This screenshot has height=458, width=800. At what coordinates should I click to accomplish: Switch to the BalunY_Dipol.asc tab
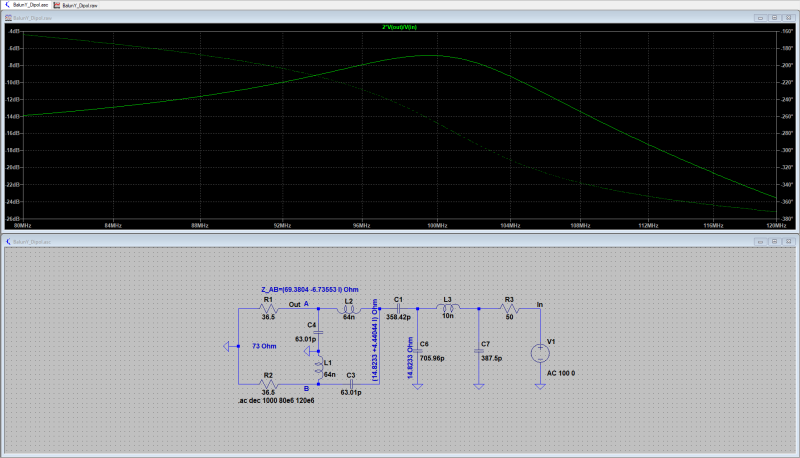tap(27, 5)
